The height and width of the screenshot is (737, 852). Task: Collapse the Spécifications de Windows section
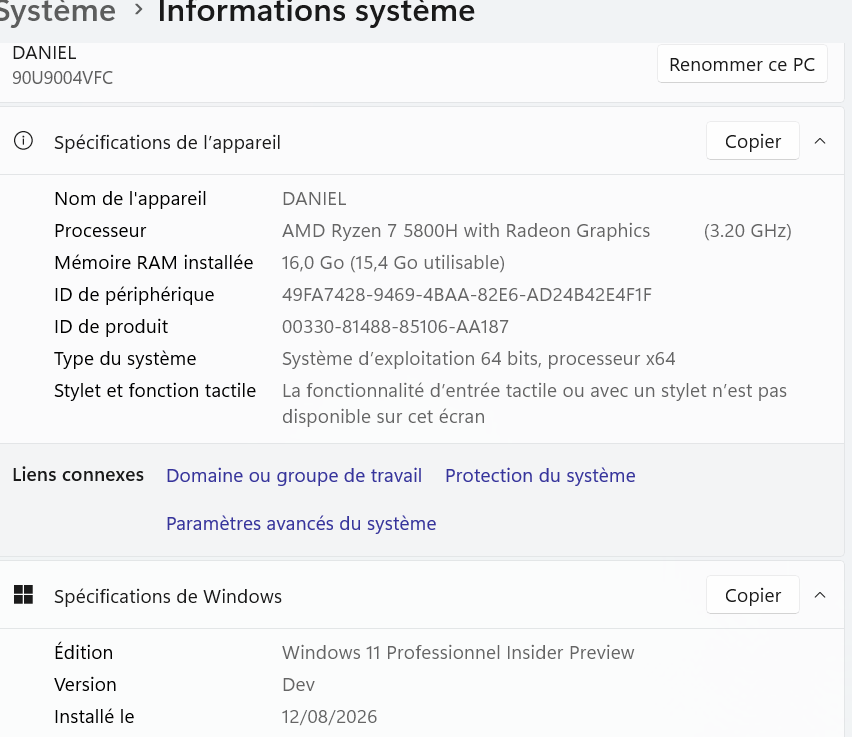click(x=820, y=595)
